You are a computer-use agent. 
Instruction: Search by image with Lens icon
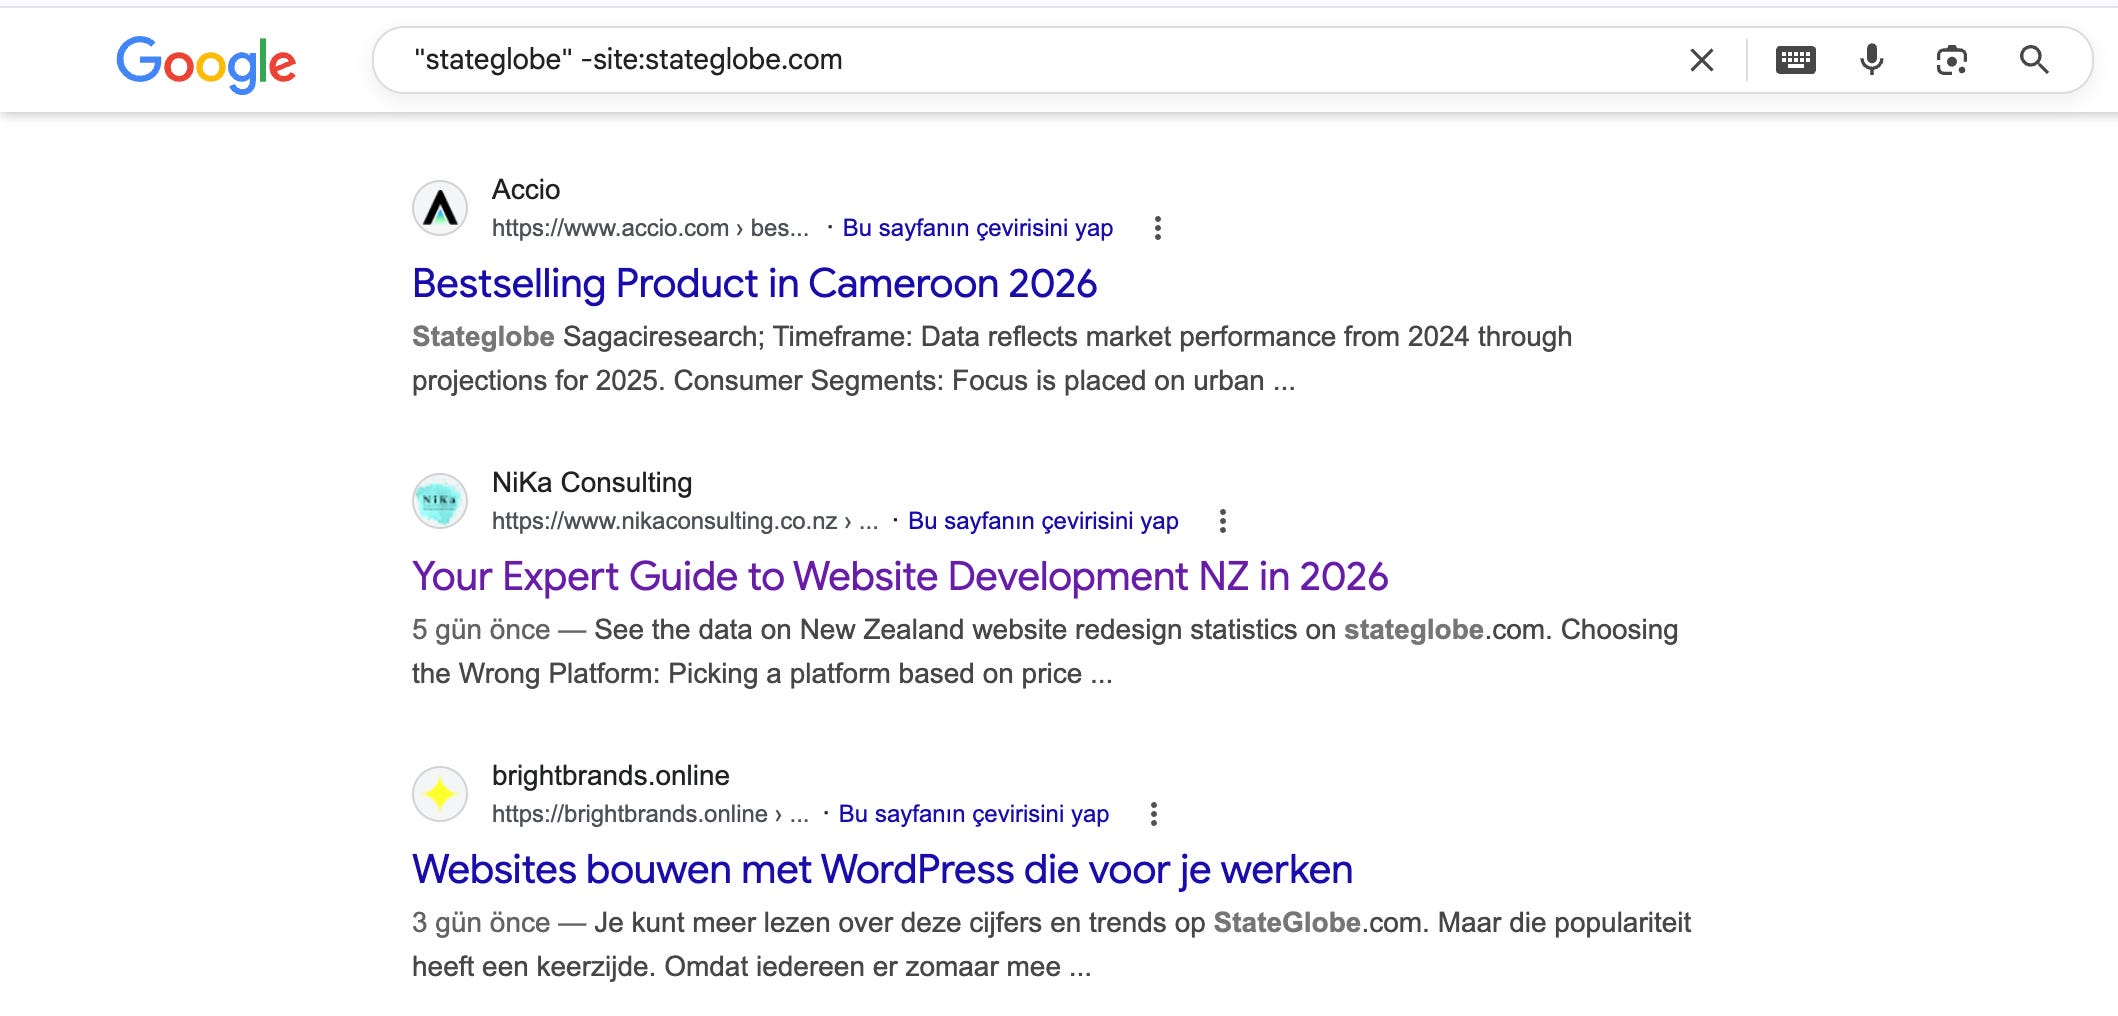(1951, 60)
